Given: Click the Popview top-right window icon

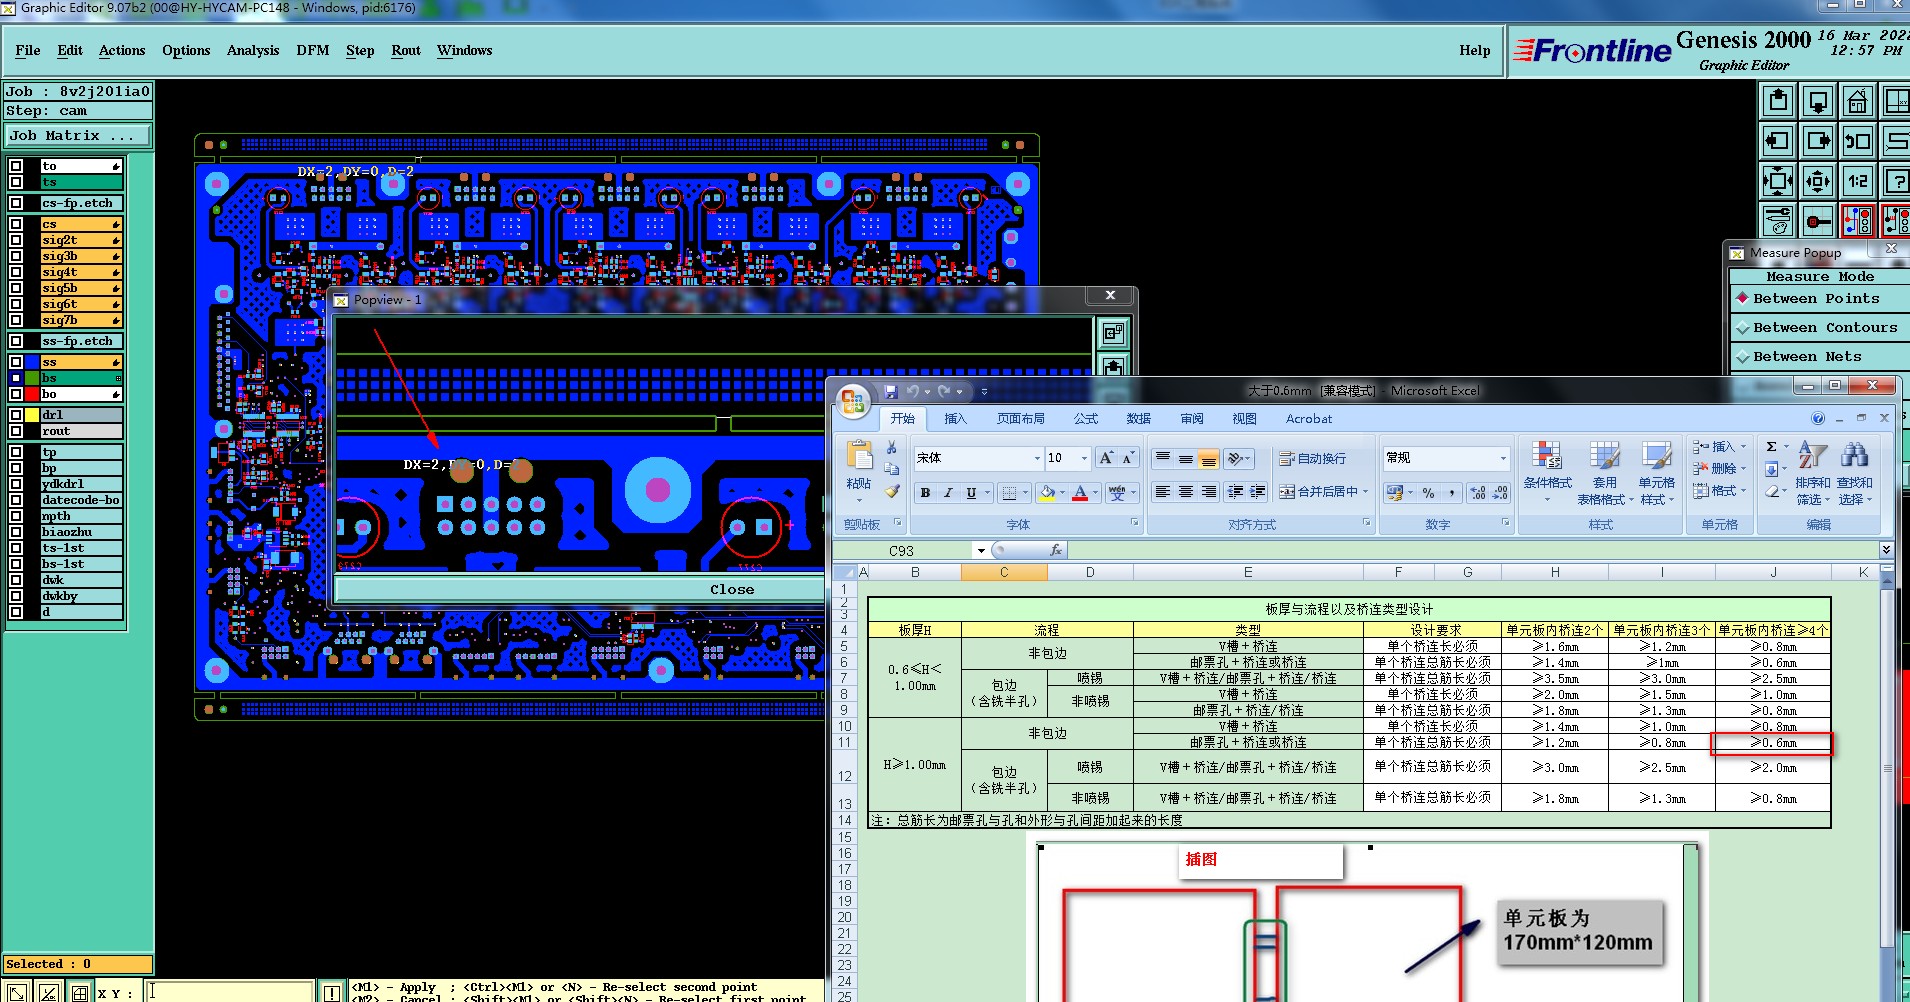Looking at the screenshot, I should click(1113, 332).
